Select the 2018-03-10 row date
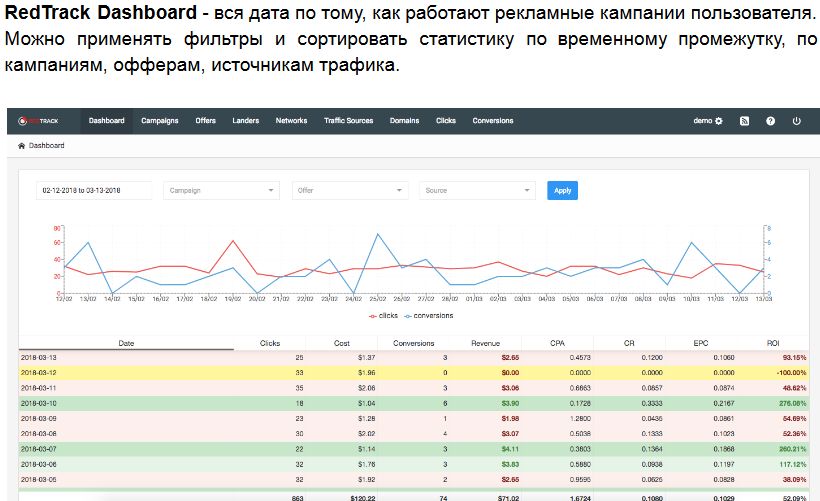This screenshot has height=501, width=820. click(x=39, y=403)
